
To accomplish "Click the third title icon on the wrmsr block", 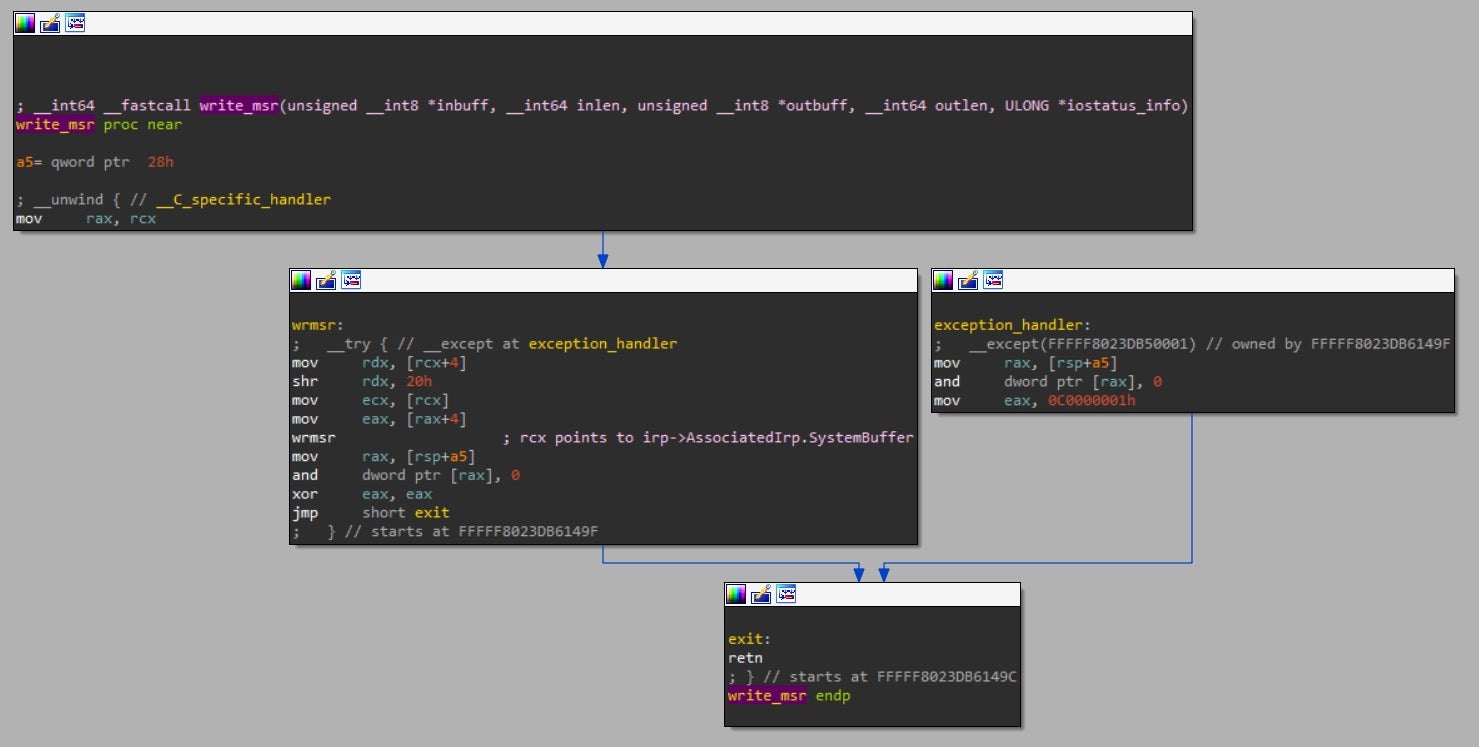I will point(351,280).
